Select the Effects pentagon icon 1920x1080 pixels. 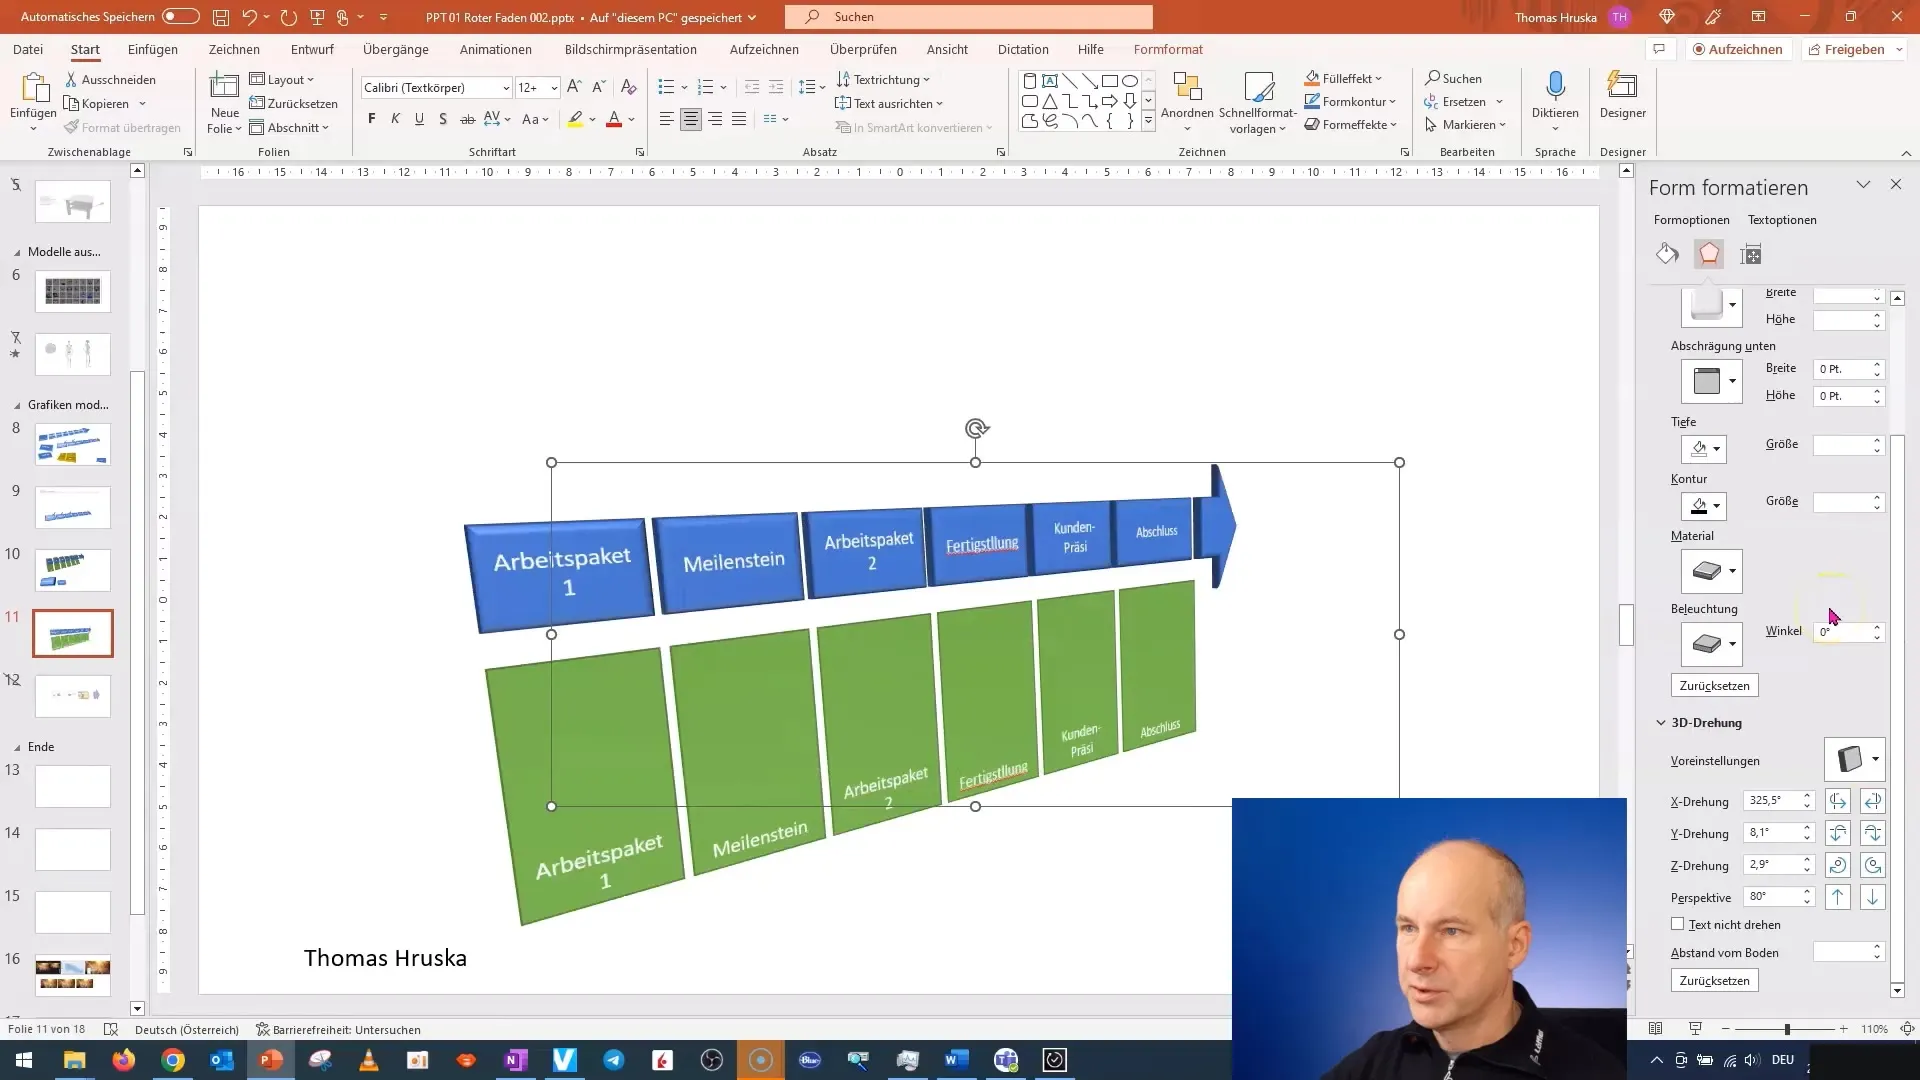click(x=1709, y=254)
